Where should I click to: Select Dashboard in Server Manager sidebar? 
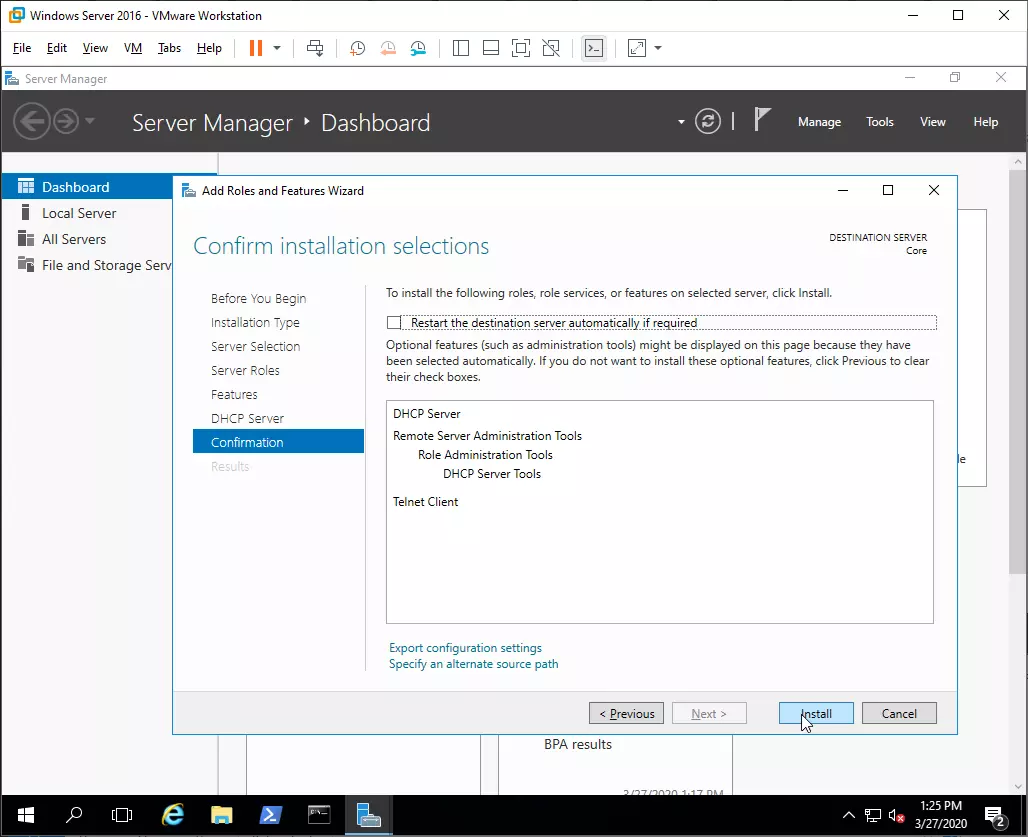pyautogui.click(x=88, y=187)
